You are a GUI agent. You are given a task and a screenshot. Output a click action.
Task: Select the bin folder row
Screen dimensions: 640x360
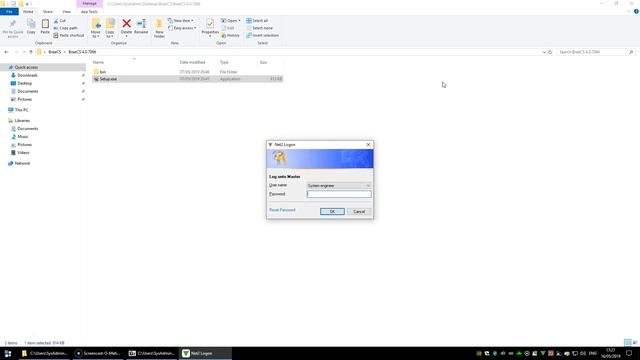(x=187, y=72)
